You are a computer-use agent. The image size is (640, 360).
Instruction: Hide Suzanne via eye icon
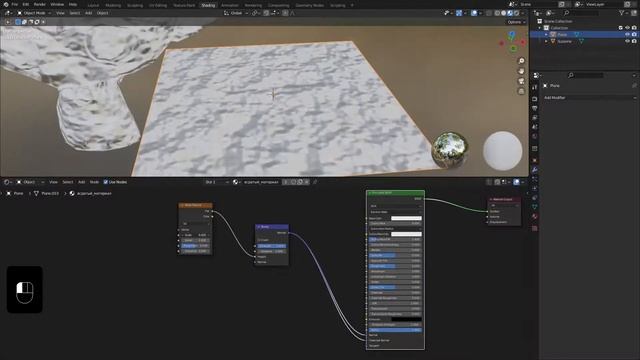coord(627,42)
